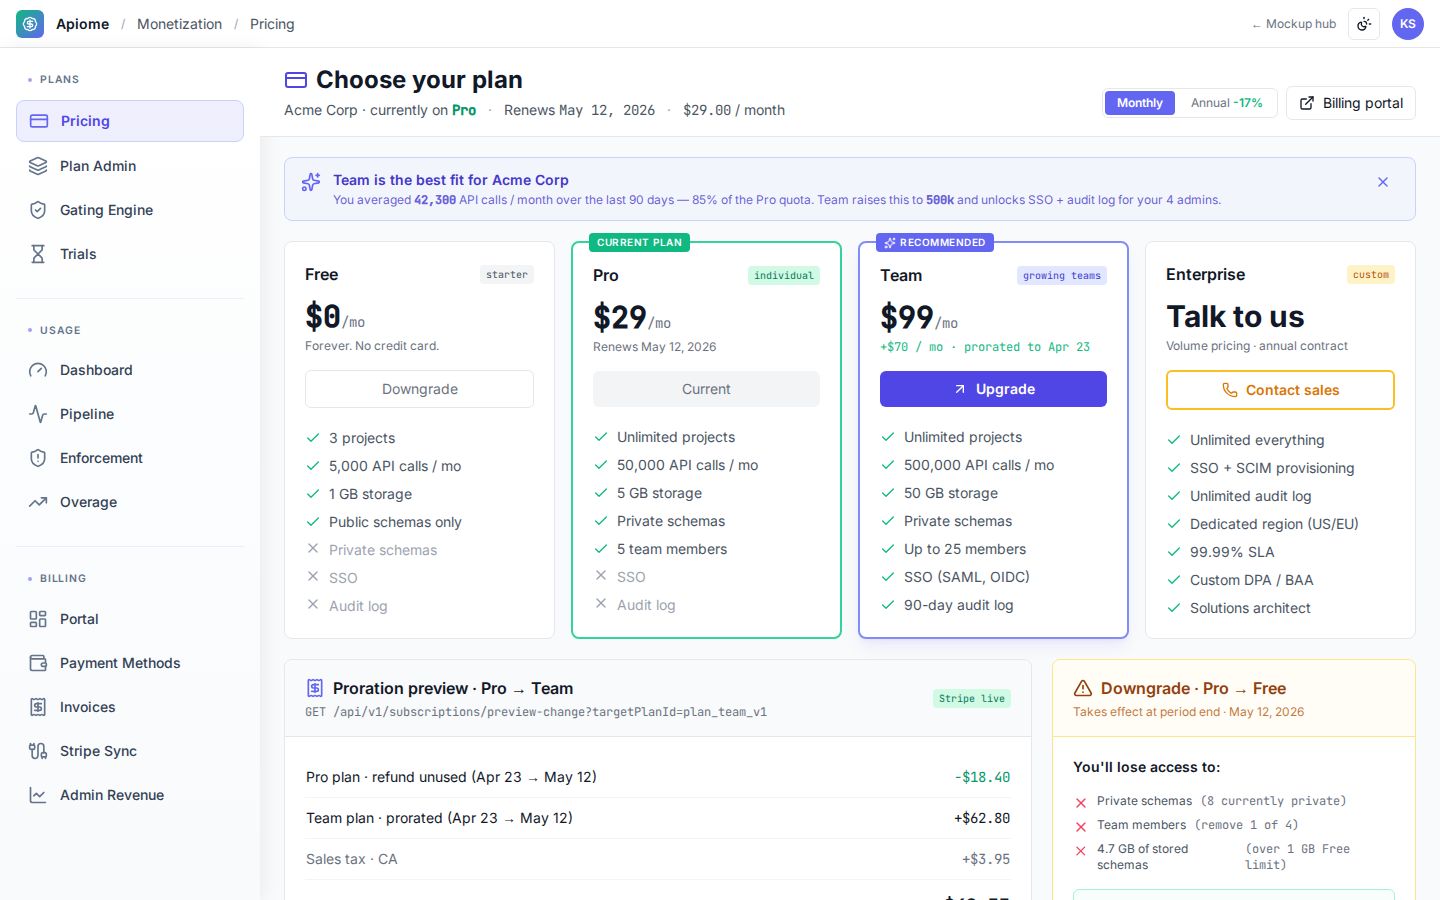This screenshot has width=1440, height=900.
Task: Click the Current button on Pro plan
Action: click(x=706, y=389)
